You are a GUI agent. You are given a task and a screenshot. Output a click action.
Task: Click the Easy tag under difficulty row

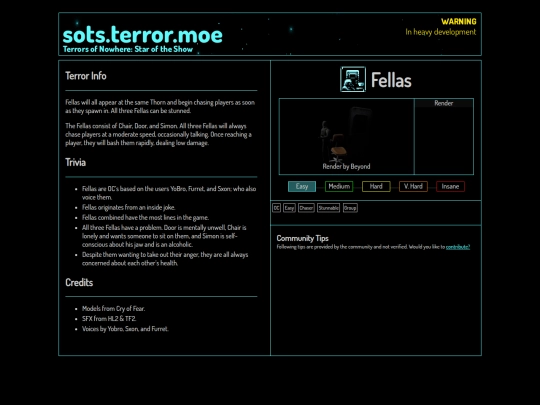(289, 208)
